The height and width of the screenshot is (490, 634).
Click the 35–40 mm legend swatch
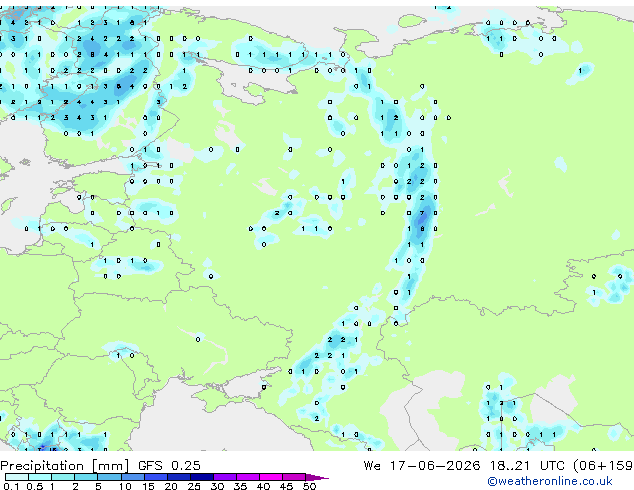tap(247, 477)
